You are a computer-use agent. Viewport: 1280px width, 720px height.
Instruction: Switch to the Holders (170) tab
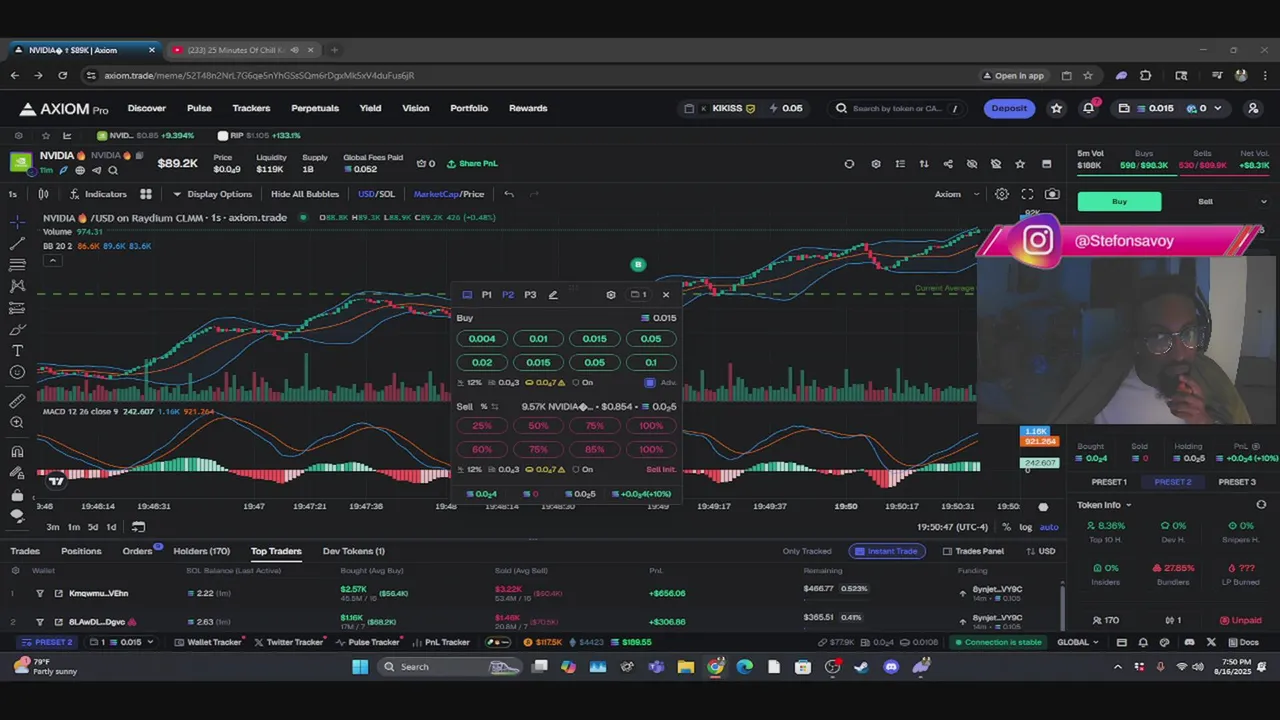tap(201, 551)
